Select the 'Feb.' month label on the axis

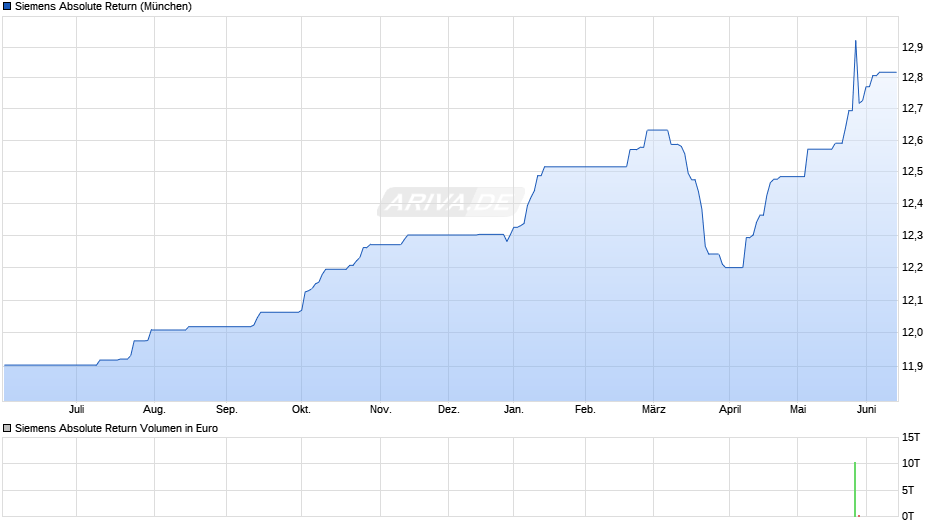pyautogui.click(x=585, y=410)
